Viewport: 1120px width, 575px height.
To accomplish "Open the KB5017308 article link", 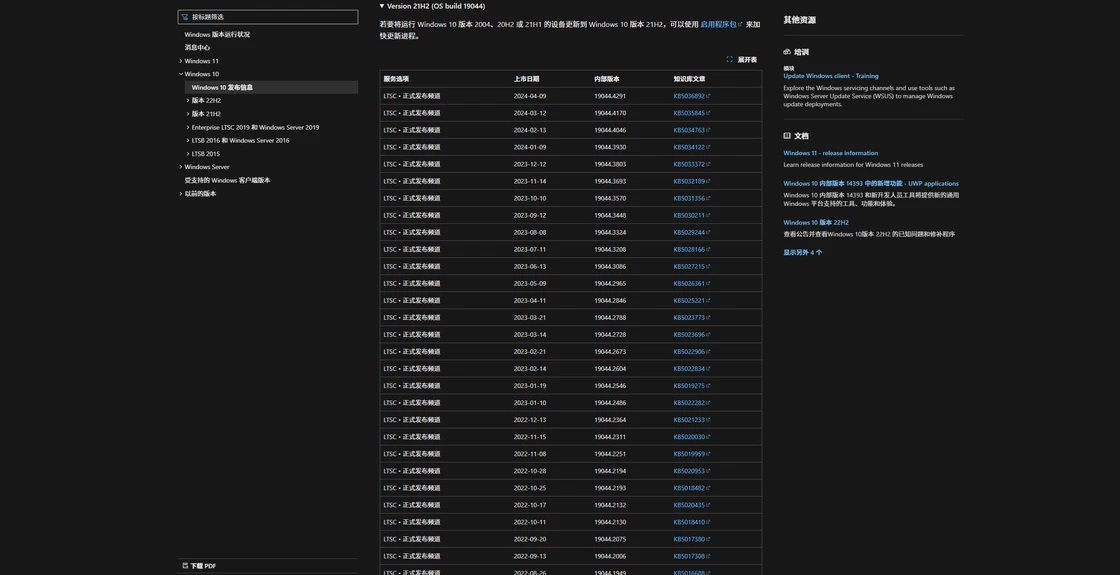I will 691,556.
